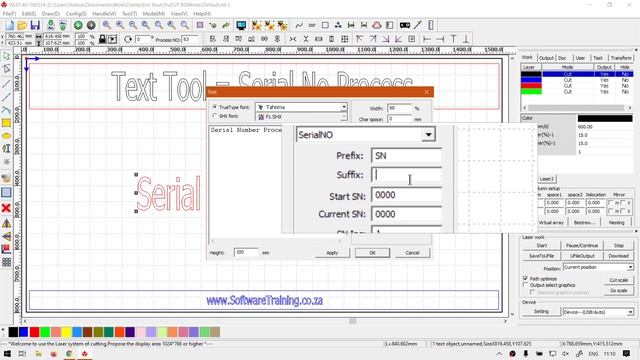Click the Apply button in Text dialog
The width and height of the screenshot is (640, 360).
click(x=332, y=253)
